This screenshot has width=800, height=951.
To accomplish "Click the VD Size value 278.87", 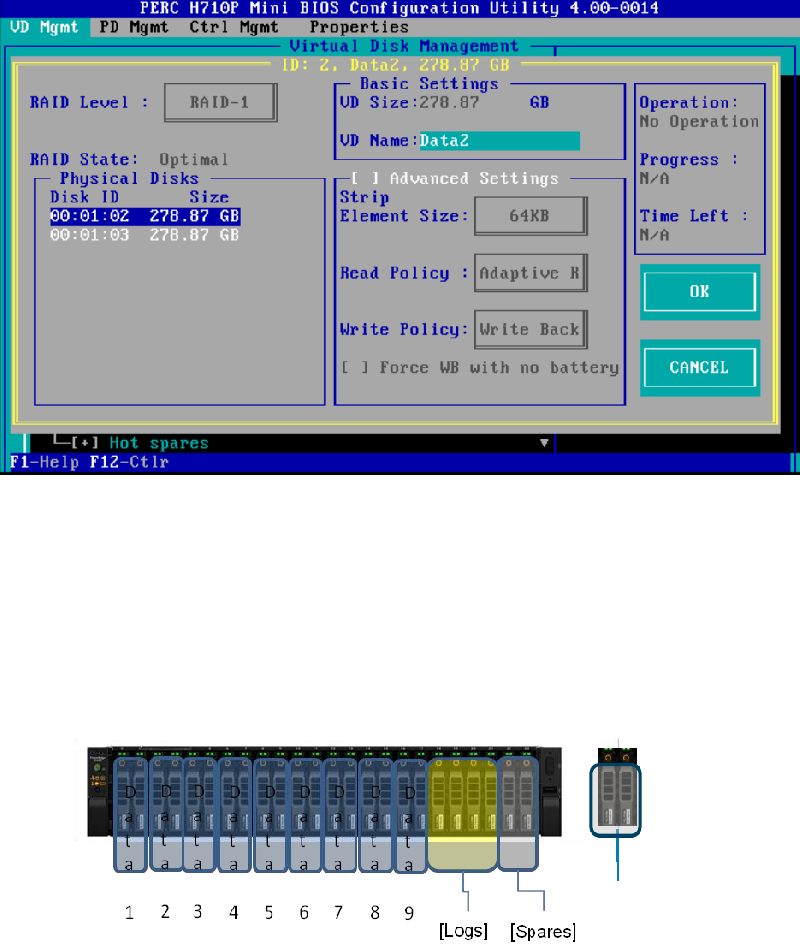I will 449,102.
